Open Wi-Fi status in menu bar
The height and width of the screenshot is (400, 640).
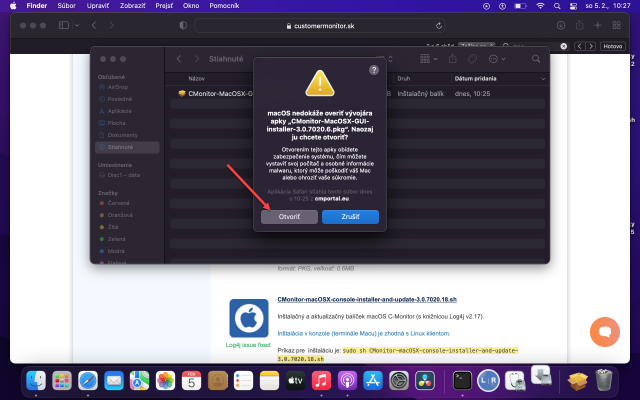(x=540, y=6)
